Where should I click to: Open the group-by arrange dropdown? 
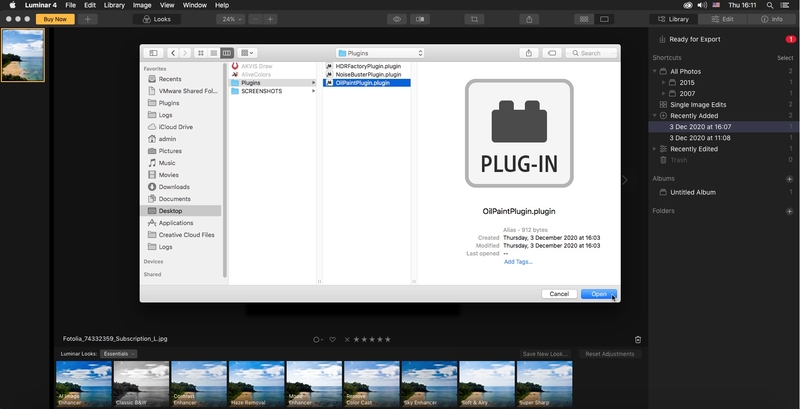click(247, 53)
